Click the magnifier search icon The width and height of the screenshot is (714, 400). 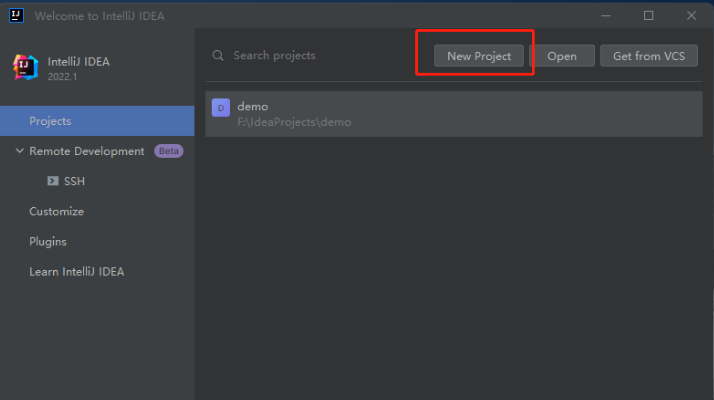coord(218,56)
